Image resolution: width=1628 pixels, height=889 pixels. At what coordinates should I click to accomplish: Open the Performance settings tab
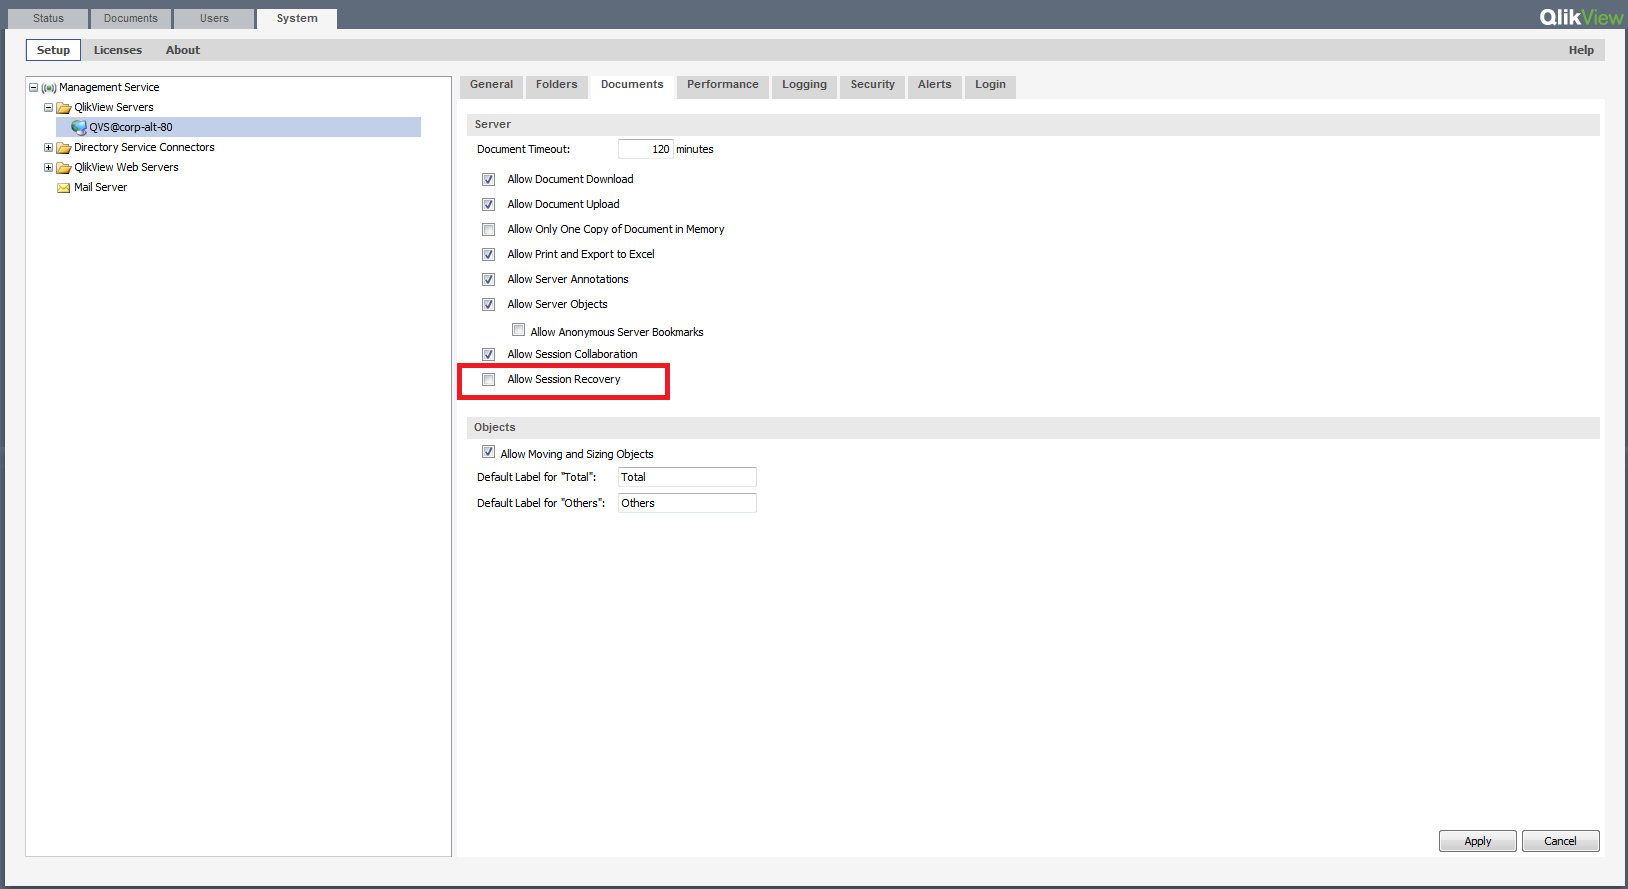point(723,86)
